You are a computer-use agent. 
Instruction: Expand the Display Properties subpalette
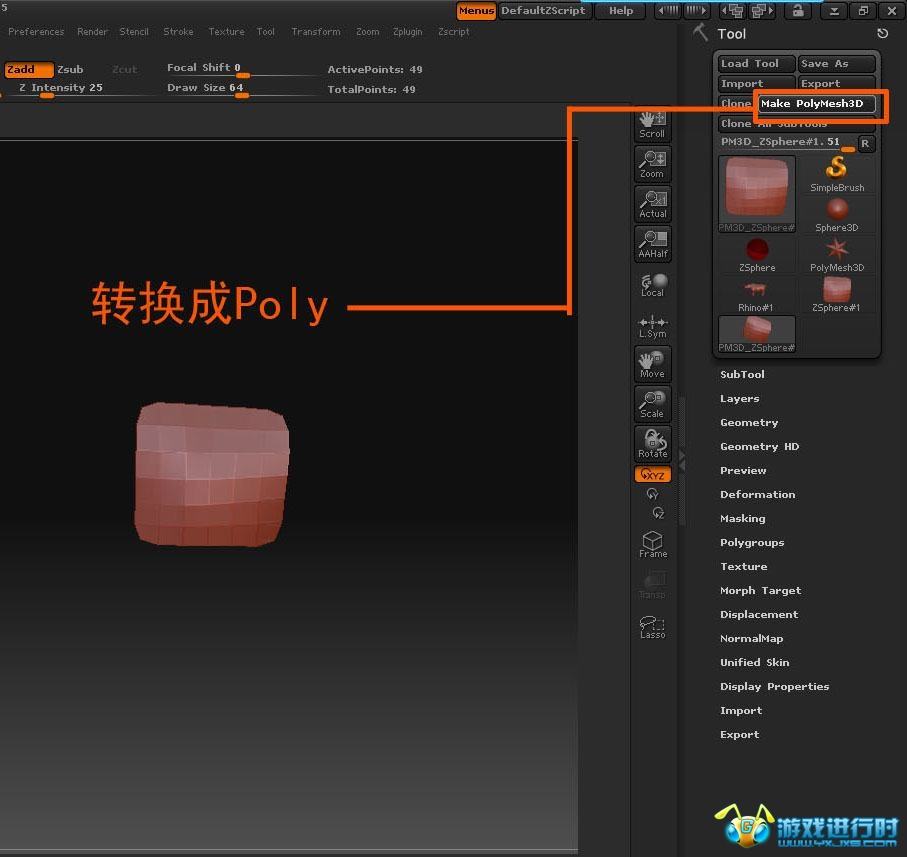coord(775,686)
